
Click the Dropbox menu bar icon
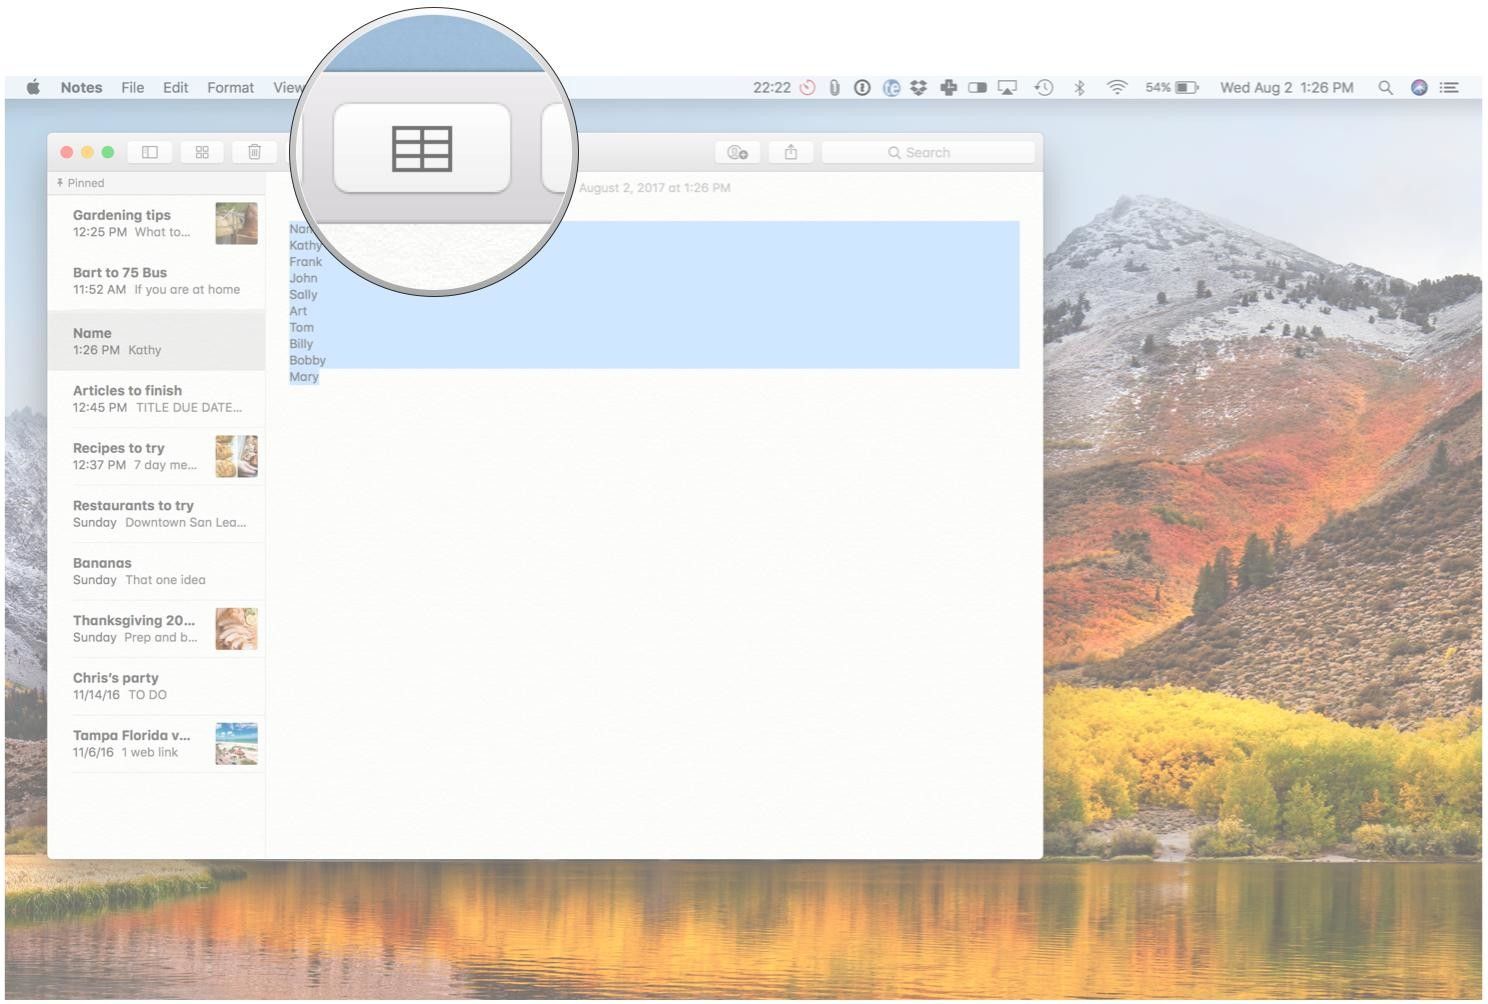pyautogui.click(x=918, y=88)
